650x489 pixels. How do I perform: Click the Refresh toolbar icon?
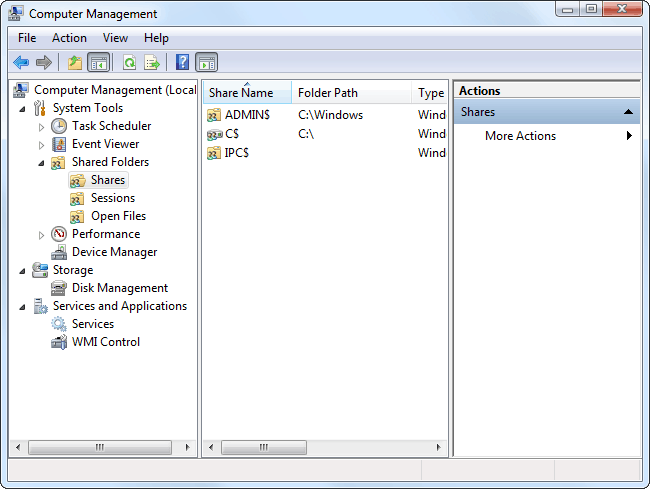[x=129, y=63]
